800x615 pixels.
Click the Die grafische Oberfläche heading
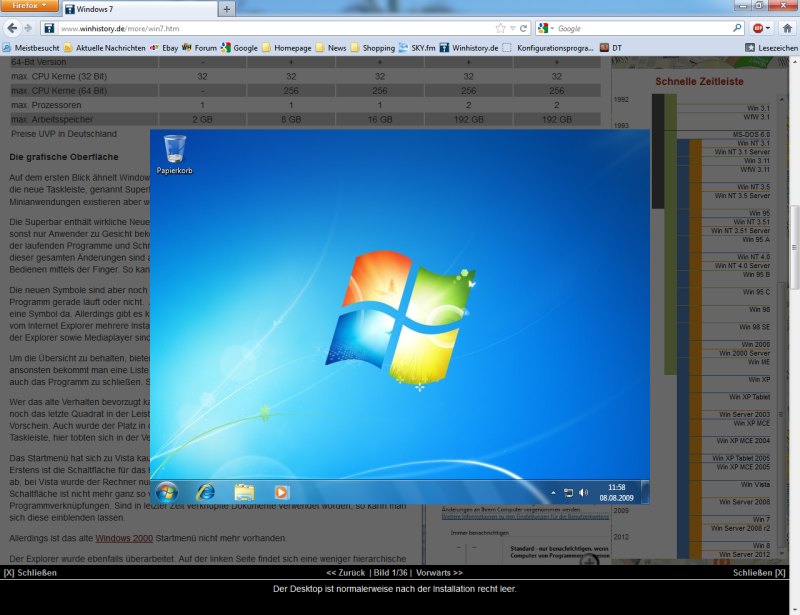point(64,157)
